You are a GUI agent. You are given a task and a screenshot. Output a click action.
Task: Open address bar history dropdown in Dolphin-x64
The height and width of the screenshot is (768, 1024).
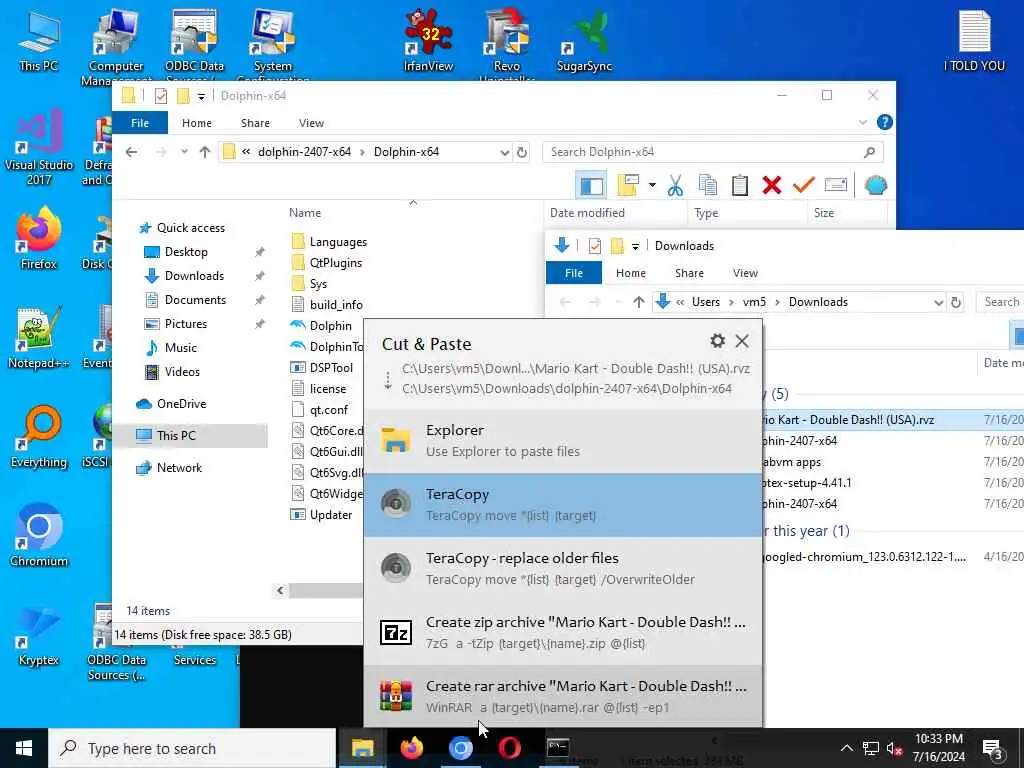tap(504, 152)
